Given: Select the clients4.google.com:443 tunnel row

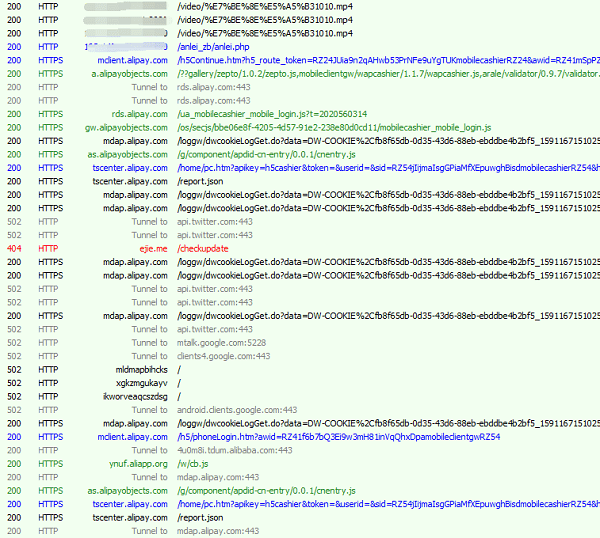Looking at the screenshot, I should tap(300, 356).
